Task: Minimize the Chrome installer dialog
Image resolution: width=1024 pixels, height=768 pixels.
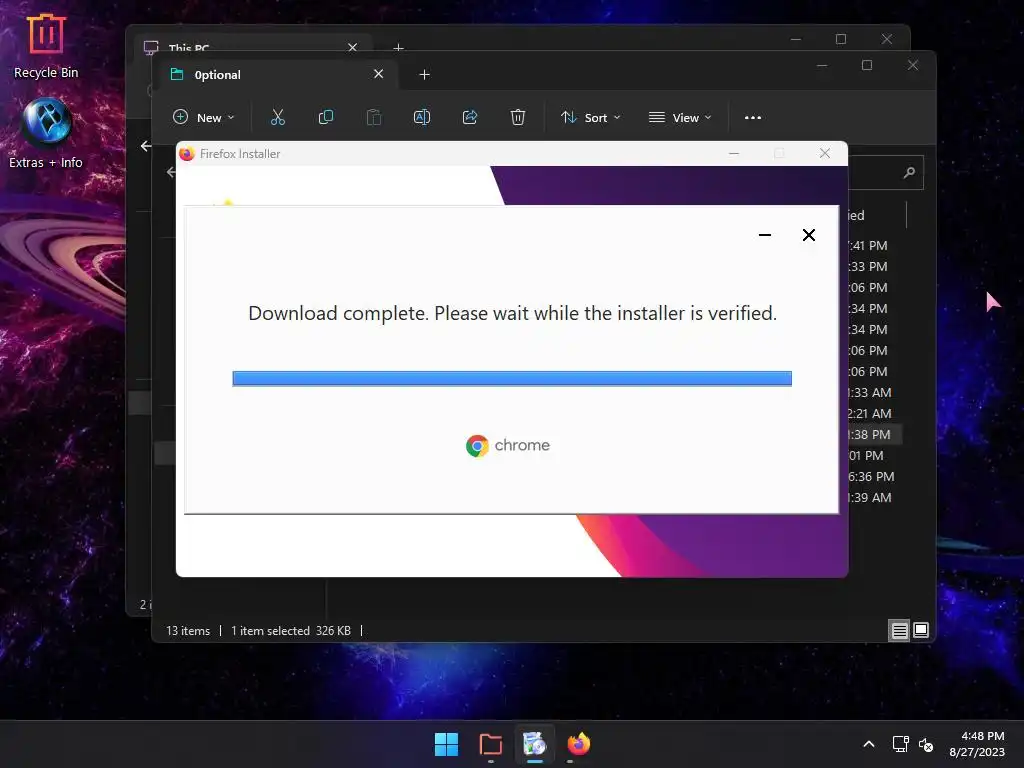Action: [x=765, y=235]
